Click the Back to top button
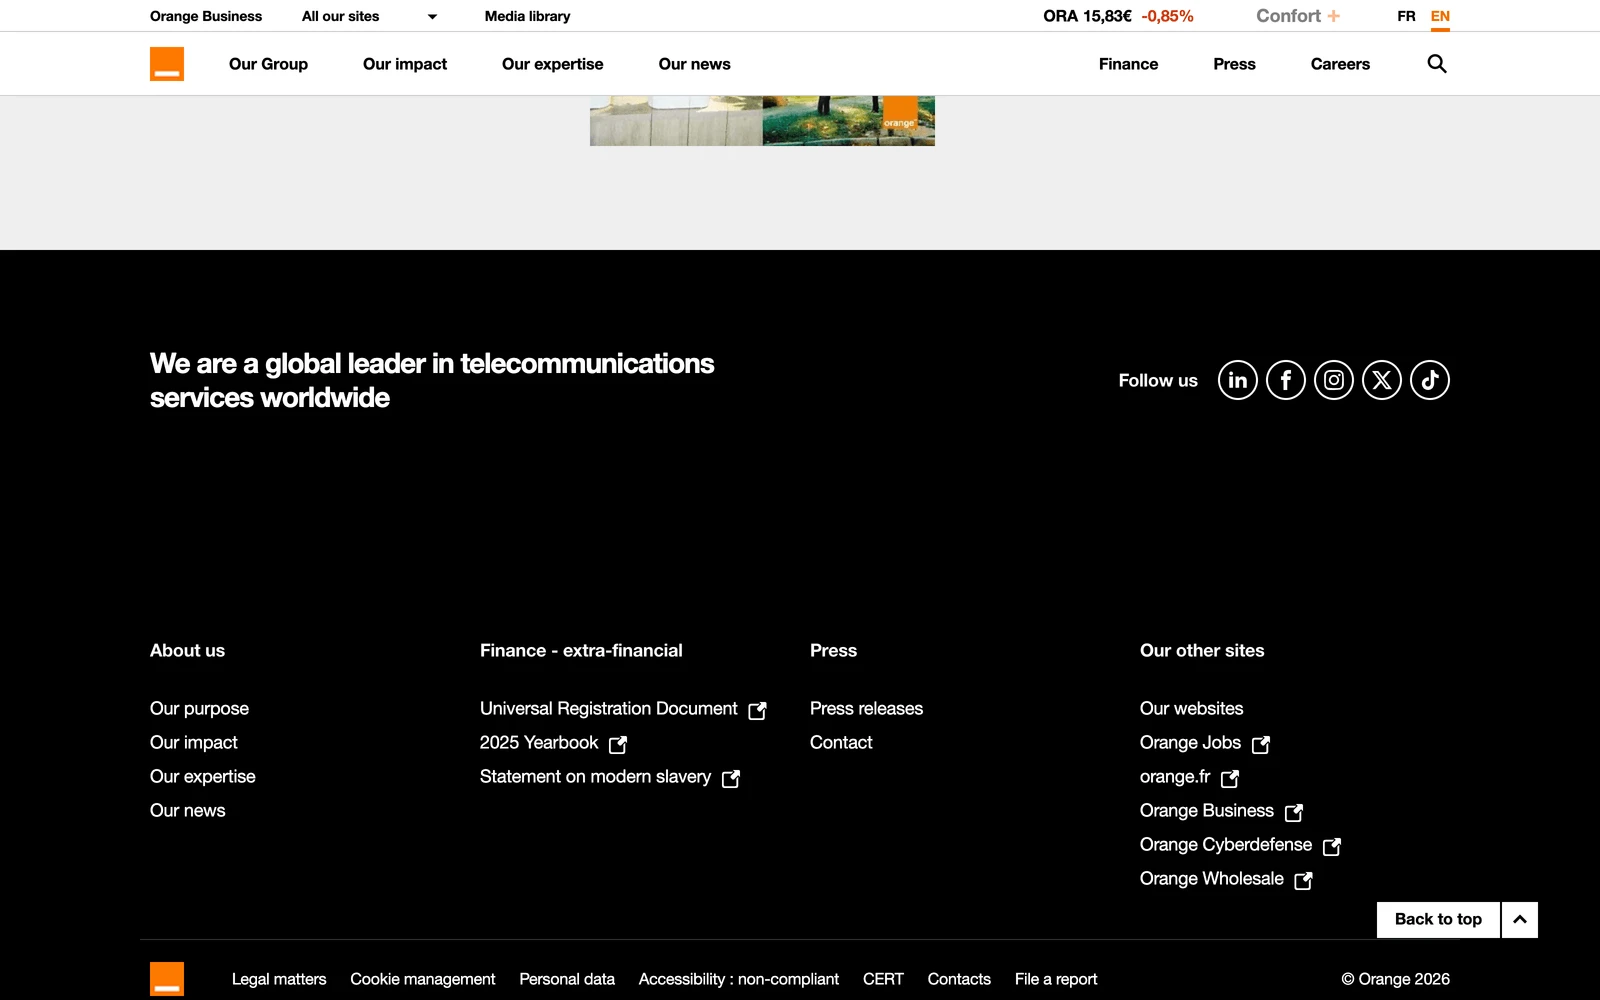Viewport: 1600px width, 1000px height. 1438,920
